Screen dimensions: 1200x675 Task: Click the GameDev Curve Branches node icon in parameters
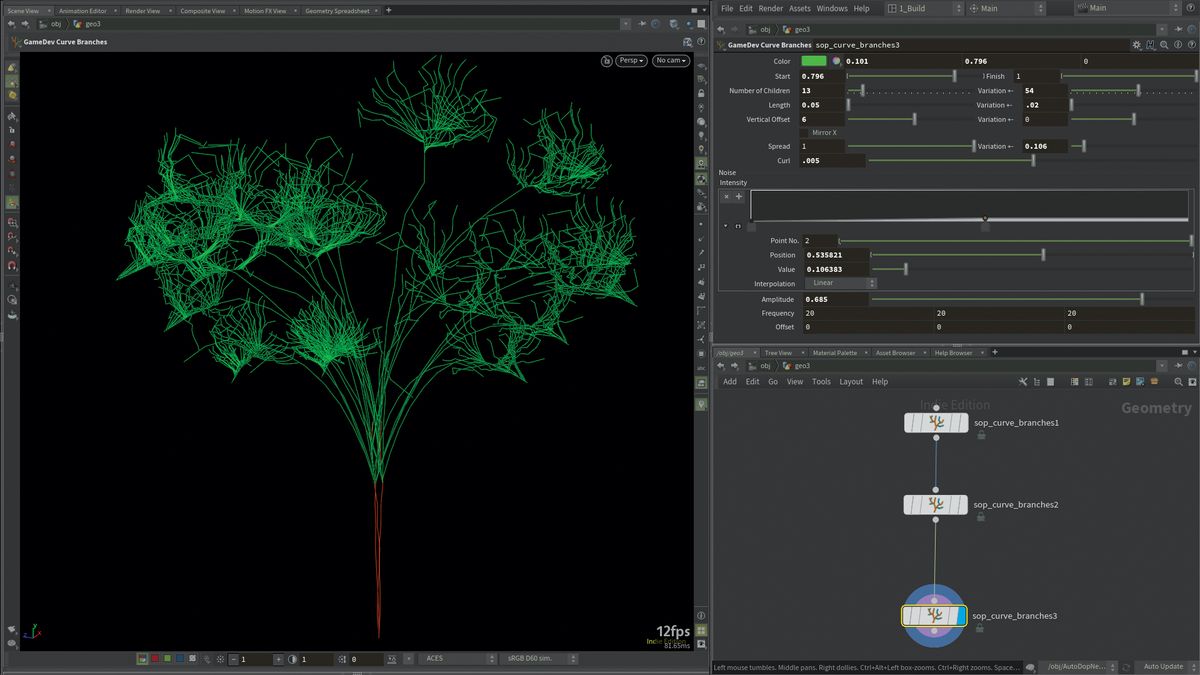point(719,45)
